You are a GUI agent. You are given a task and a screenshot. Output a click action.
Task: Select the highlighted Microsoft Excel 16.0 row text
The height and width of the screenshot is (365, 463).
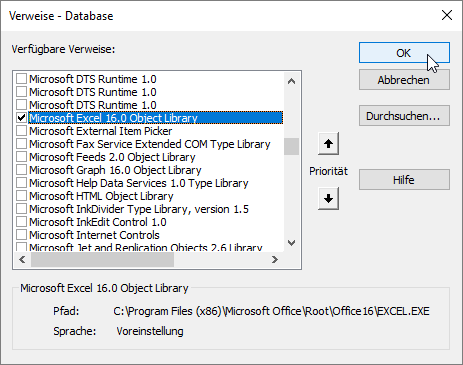point(113,118)
